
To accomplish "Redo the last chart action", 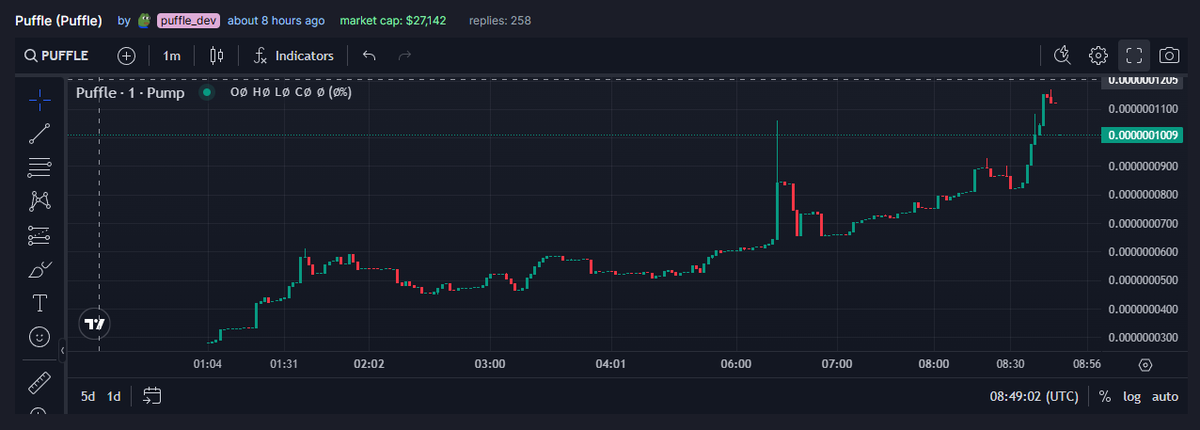I will [x=404, y=56].
